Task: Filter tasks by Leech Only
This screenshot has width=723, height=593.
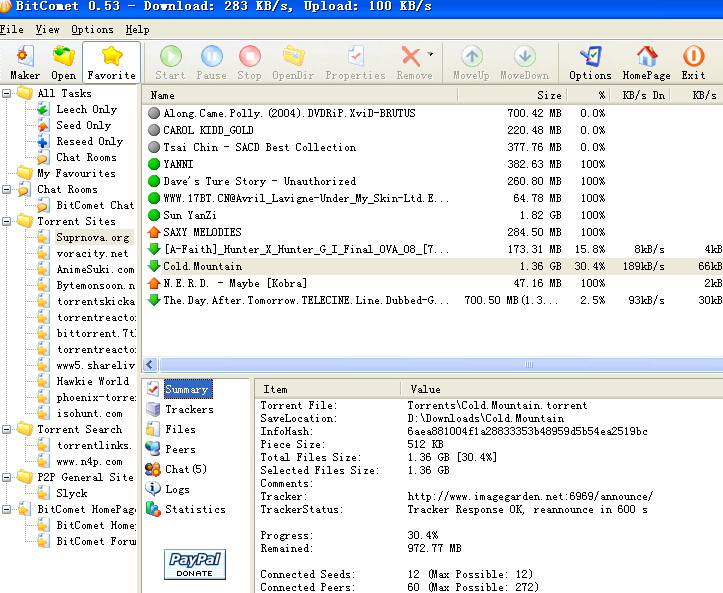Action: click(x=86, y=109)
